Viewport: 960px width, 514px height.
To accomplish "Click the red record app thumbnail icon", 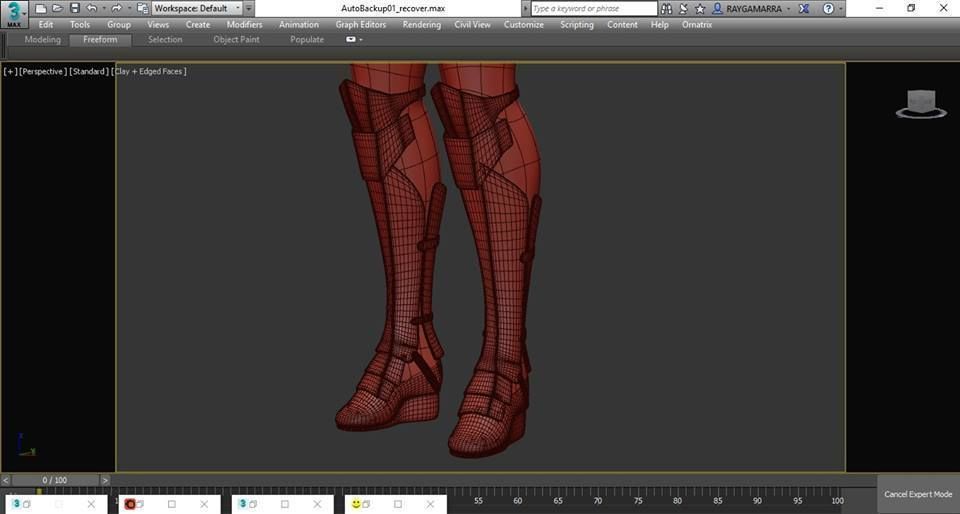I will pyautogui.click(x=130, y=504).
